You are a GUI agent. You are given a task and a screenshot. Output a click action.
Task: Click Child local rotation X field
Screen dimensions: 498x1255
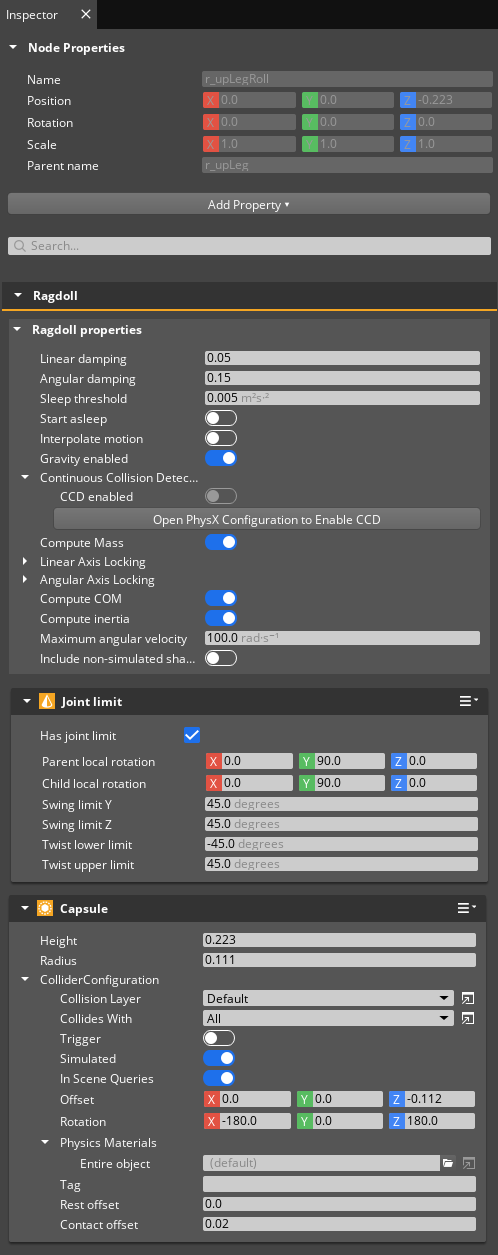coord(247,783)
